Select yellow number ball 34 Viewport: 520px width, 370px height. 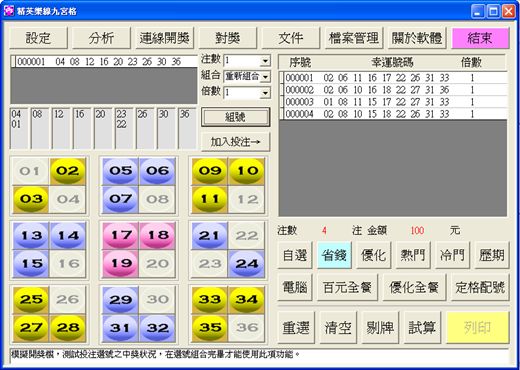247,299
